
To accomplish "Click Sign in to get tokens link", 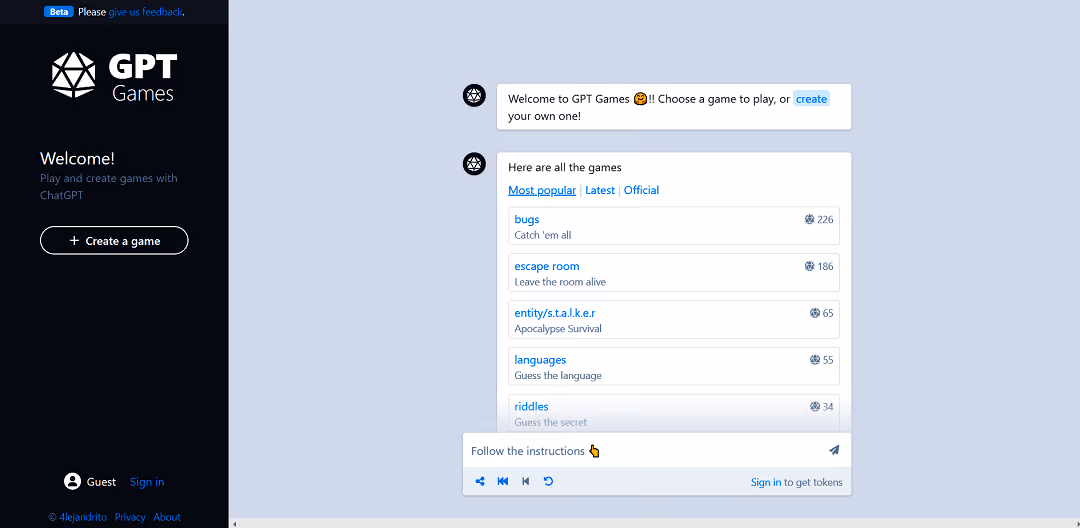I will point(766,483).
